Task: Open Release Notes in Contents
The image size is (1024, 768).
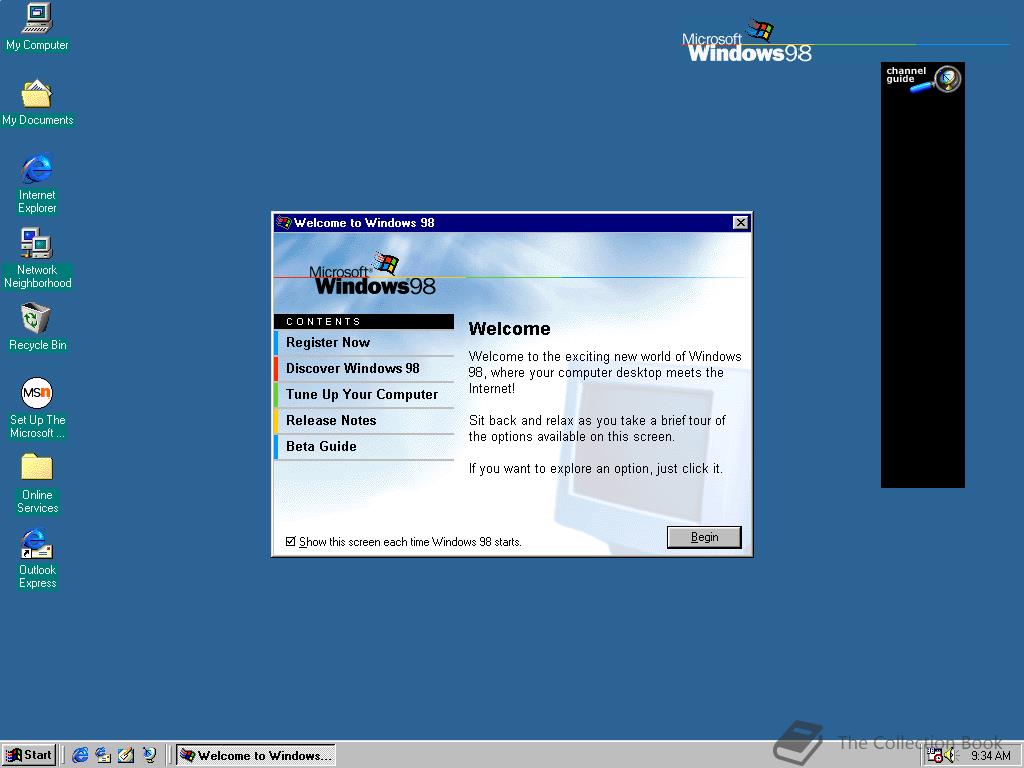Action: tap(364, 421)
